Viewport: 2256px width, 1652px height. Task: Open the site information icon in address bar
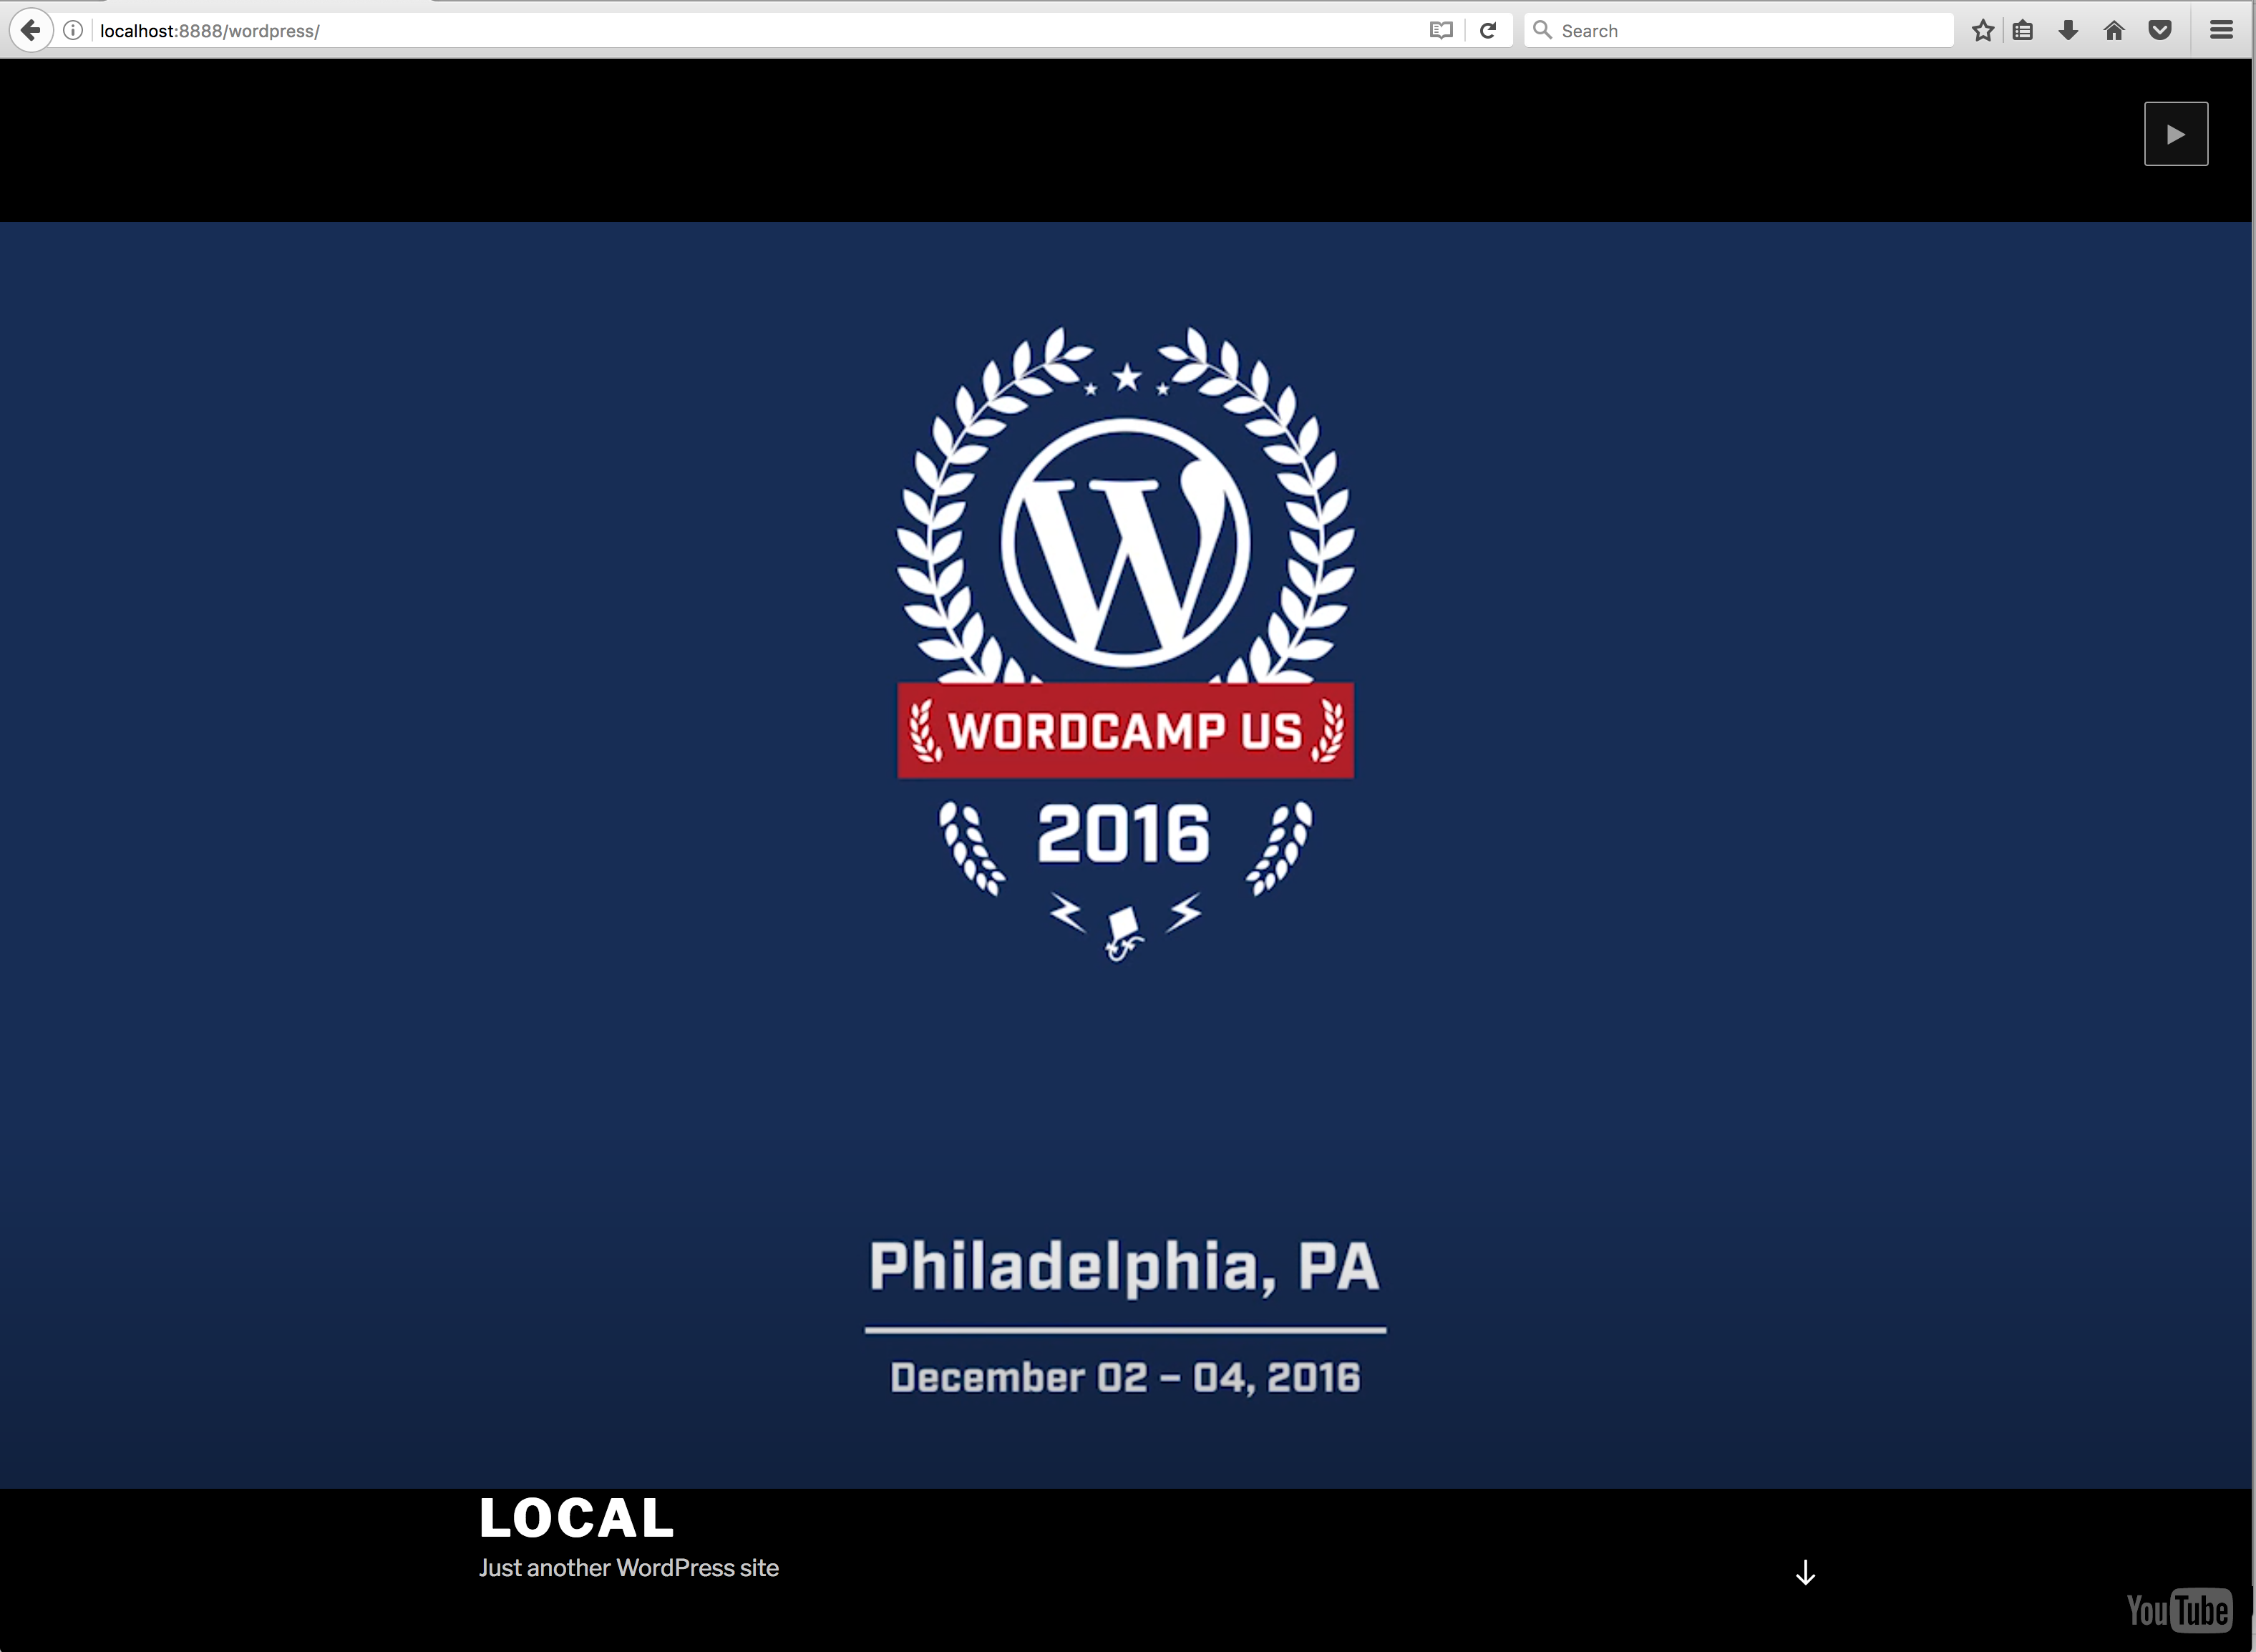pos(73,30)
